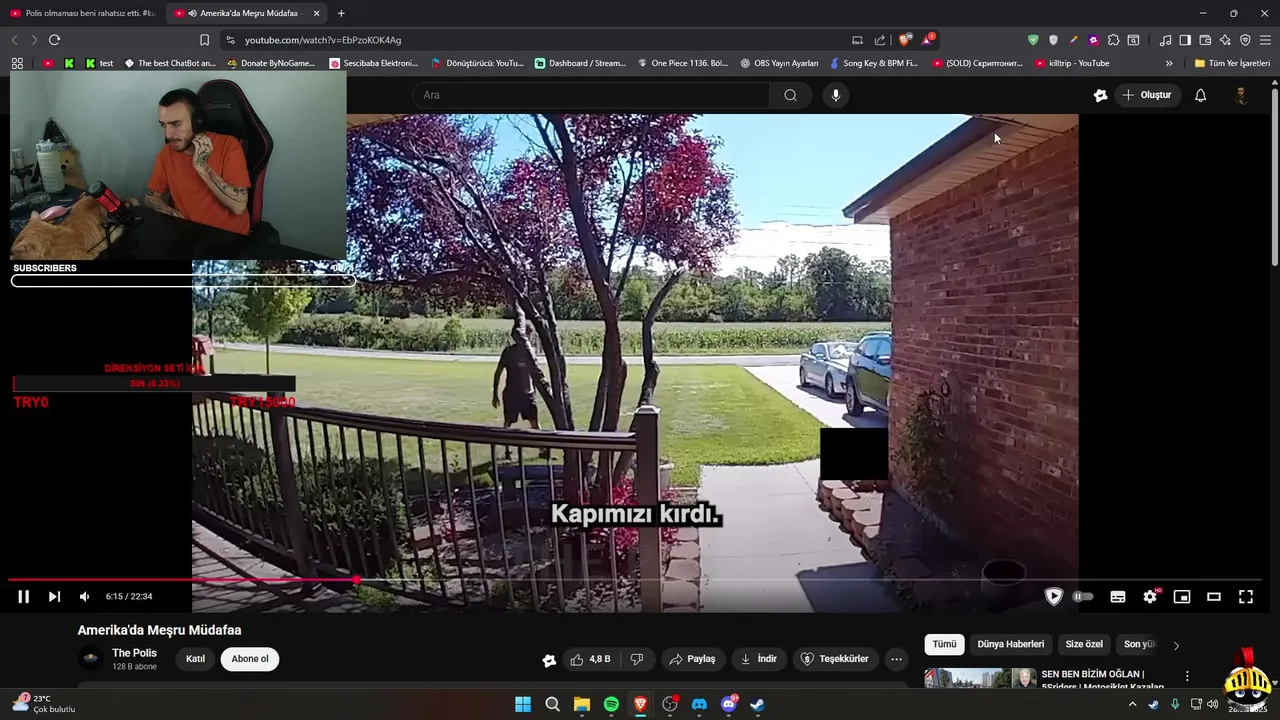
Task: Reload the current page
Action: coord(54,40)
